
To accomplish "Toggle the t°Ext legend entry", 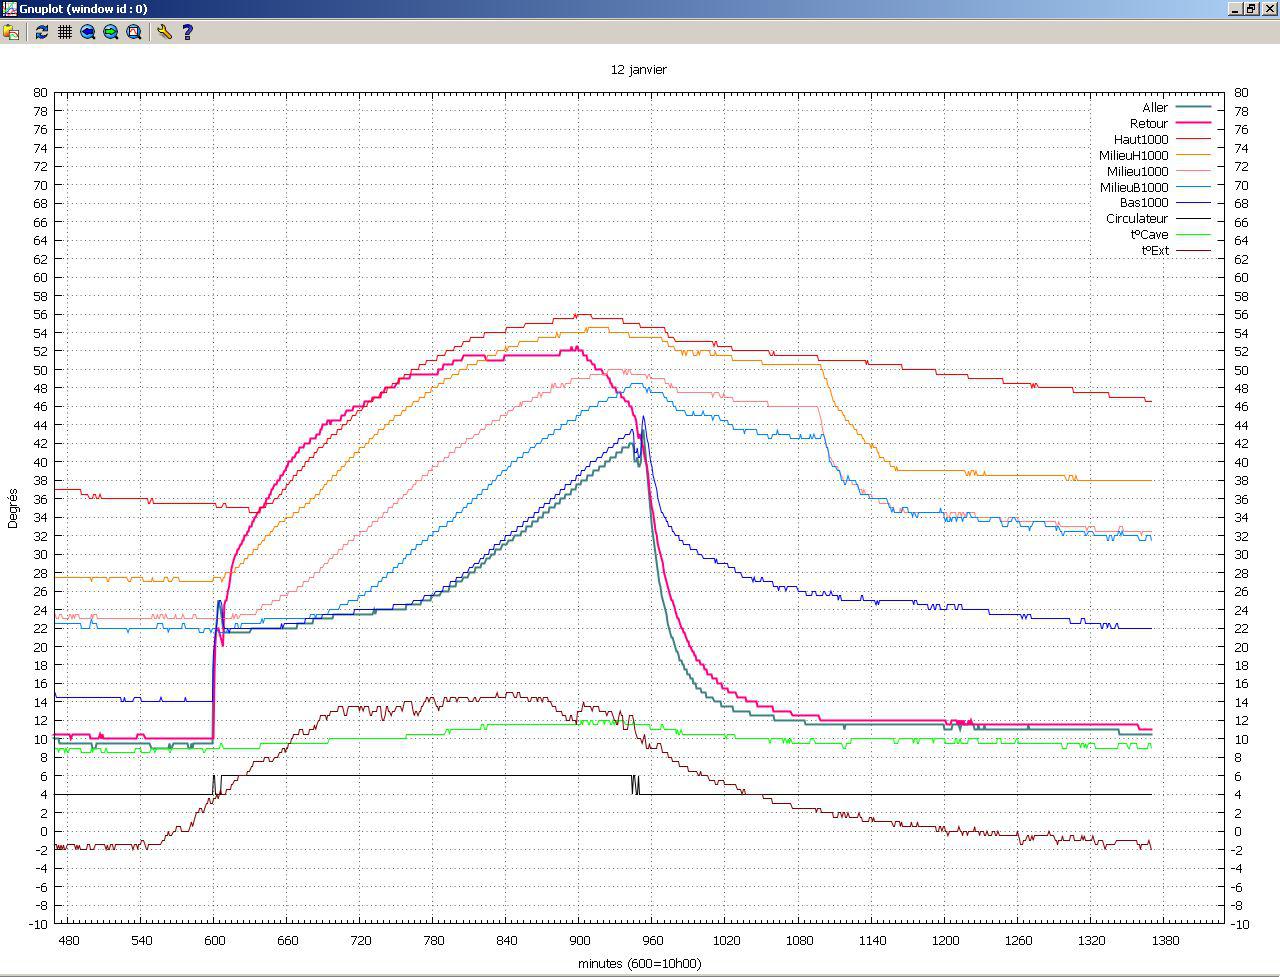I will (1176, 251).
